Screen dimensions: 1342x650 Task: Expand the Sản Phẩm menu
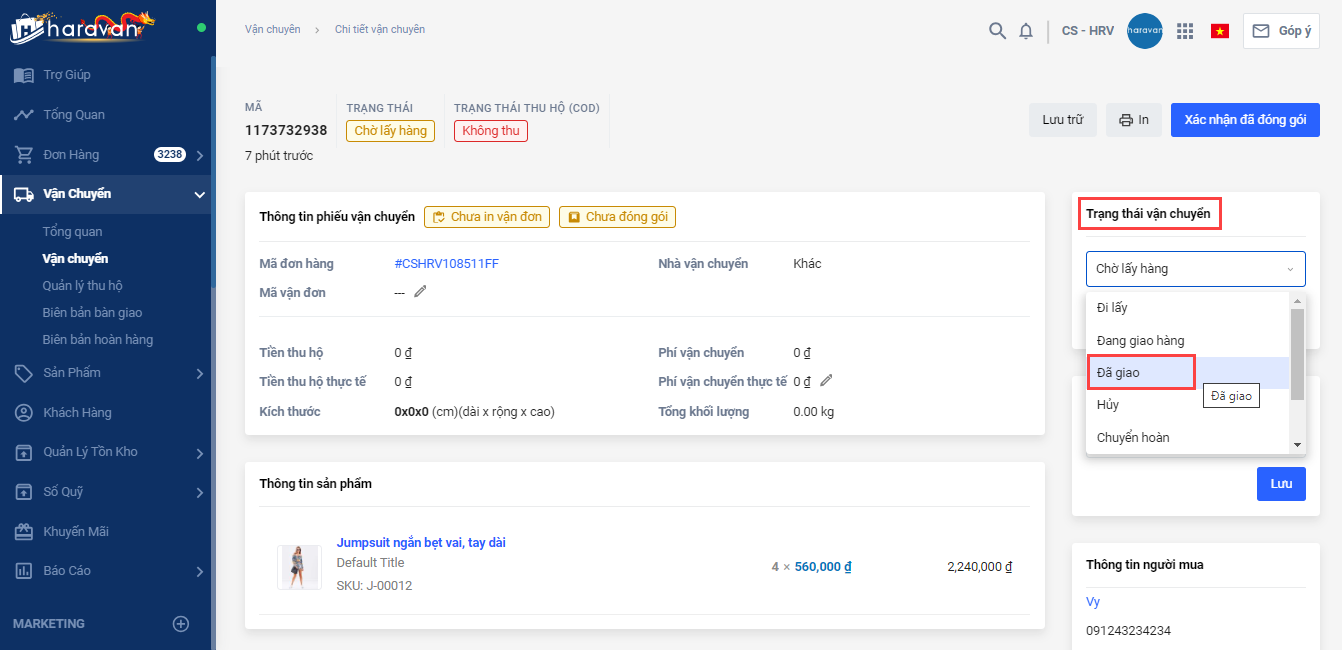coord(200,373)
